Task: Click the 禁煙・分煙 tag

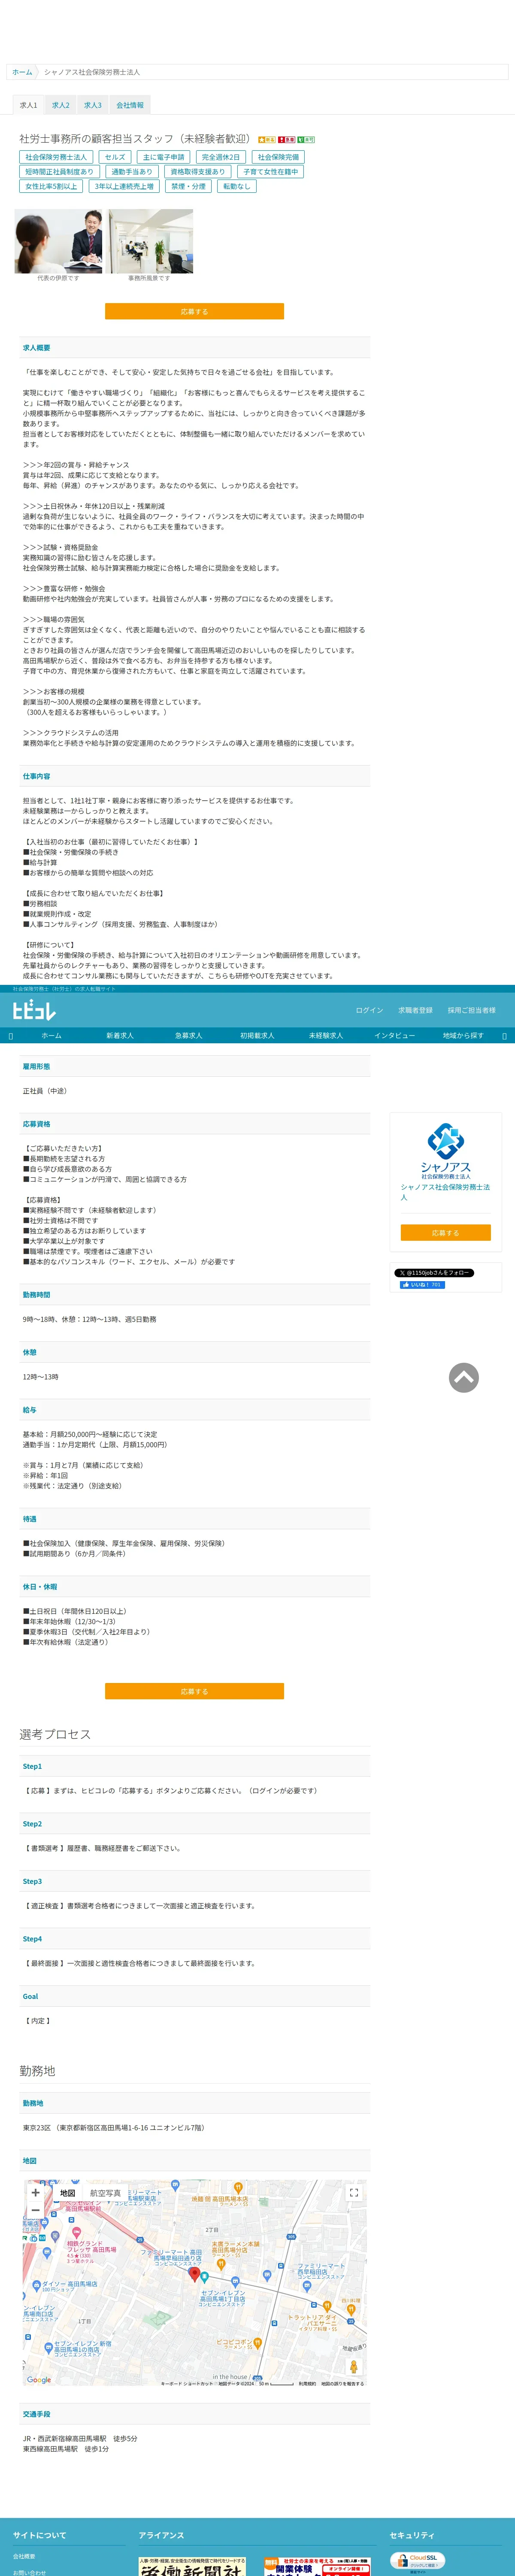Action: coord(188,186)
